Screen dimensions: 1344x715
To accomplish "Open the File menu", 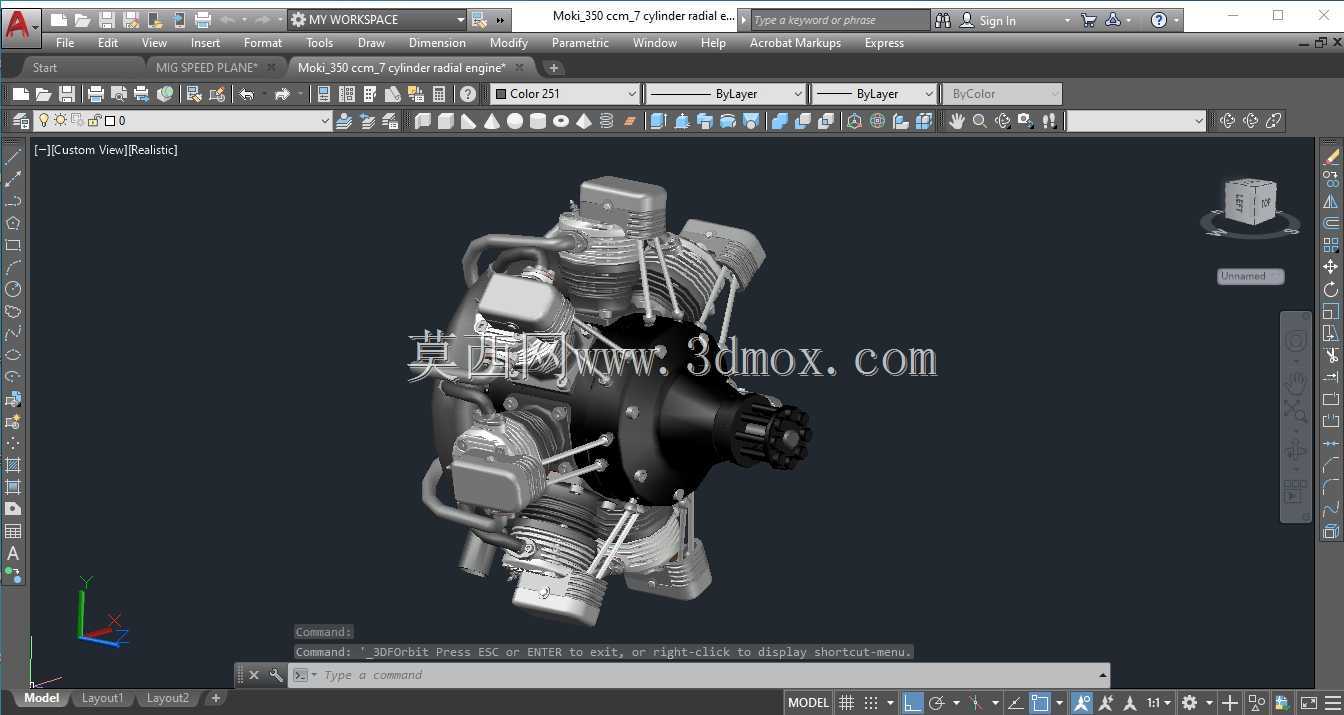I will pos(65,43).
